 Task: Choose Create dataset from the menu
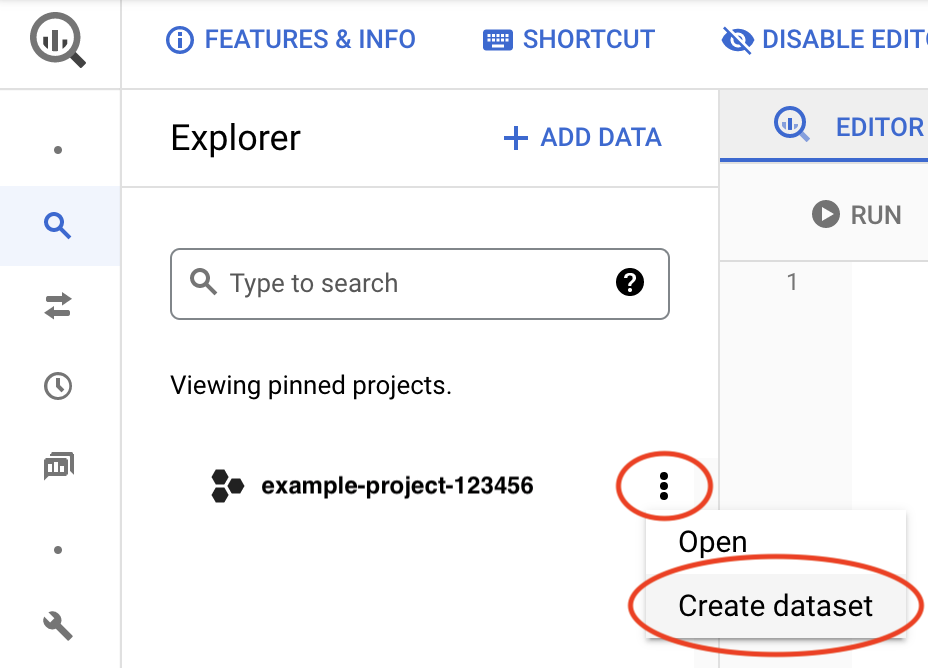click(x=776, y=605)
